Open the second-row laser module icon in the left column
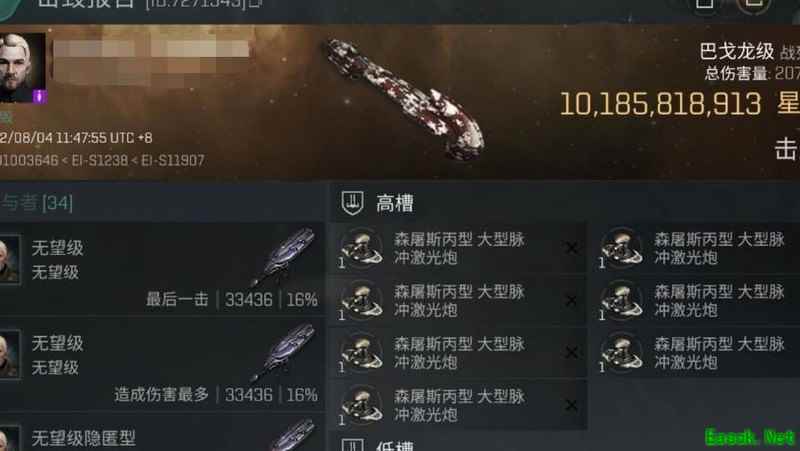The width and height of the screenshot is (800, 451). pyautogui.click(x=362, y=300)
